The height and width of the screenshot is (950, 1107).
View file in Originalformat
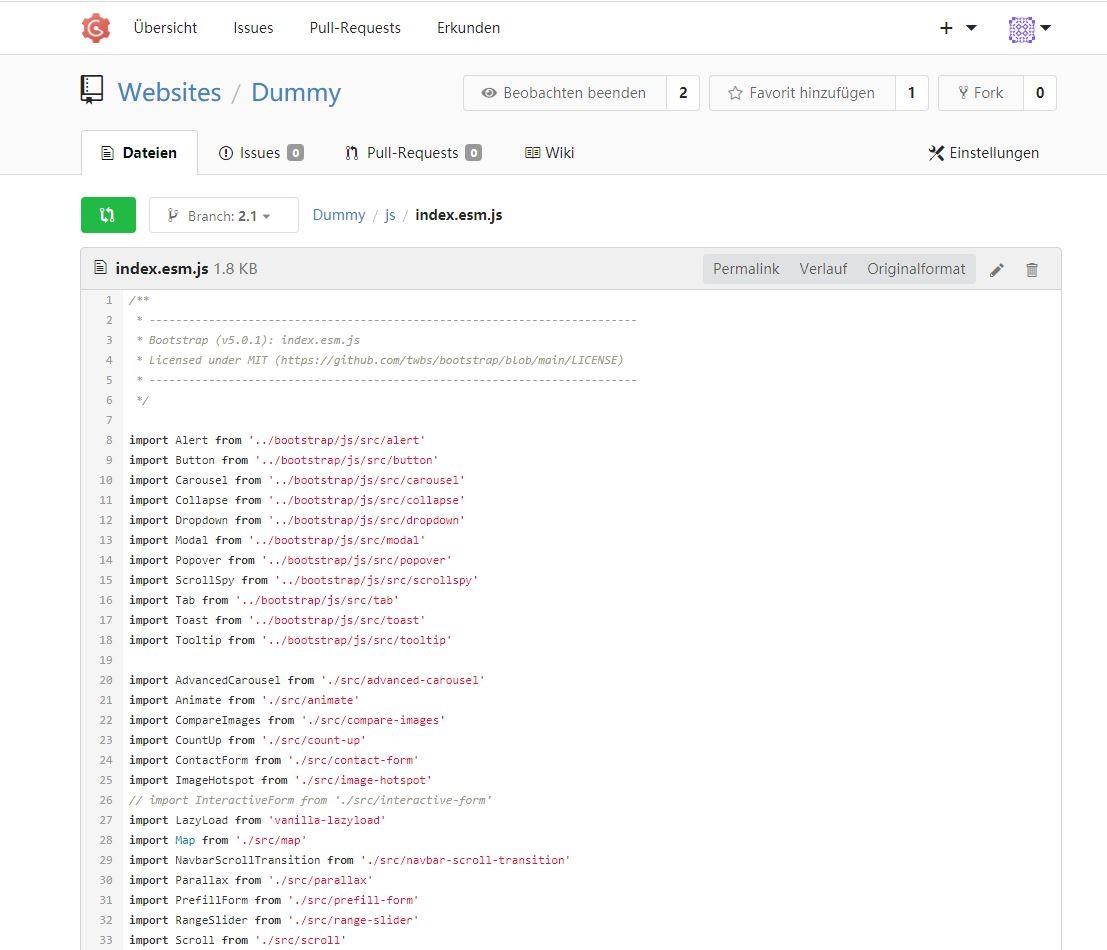click(x=916, y=269)
